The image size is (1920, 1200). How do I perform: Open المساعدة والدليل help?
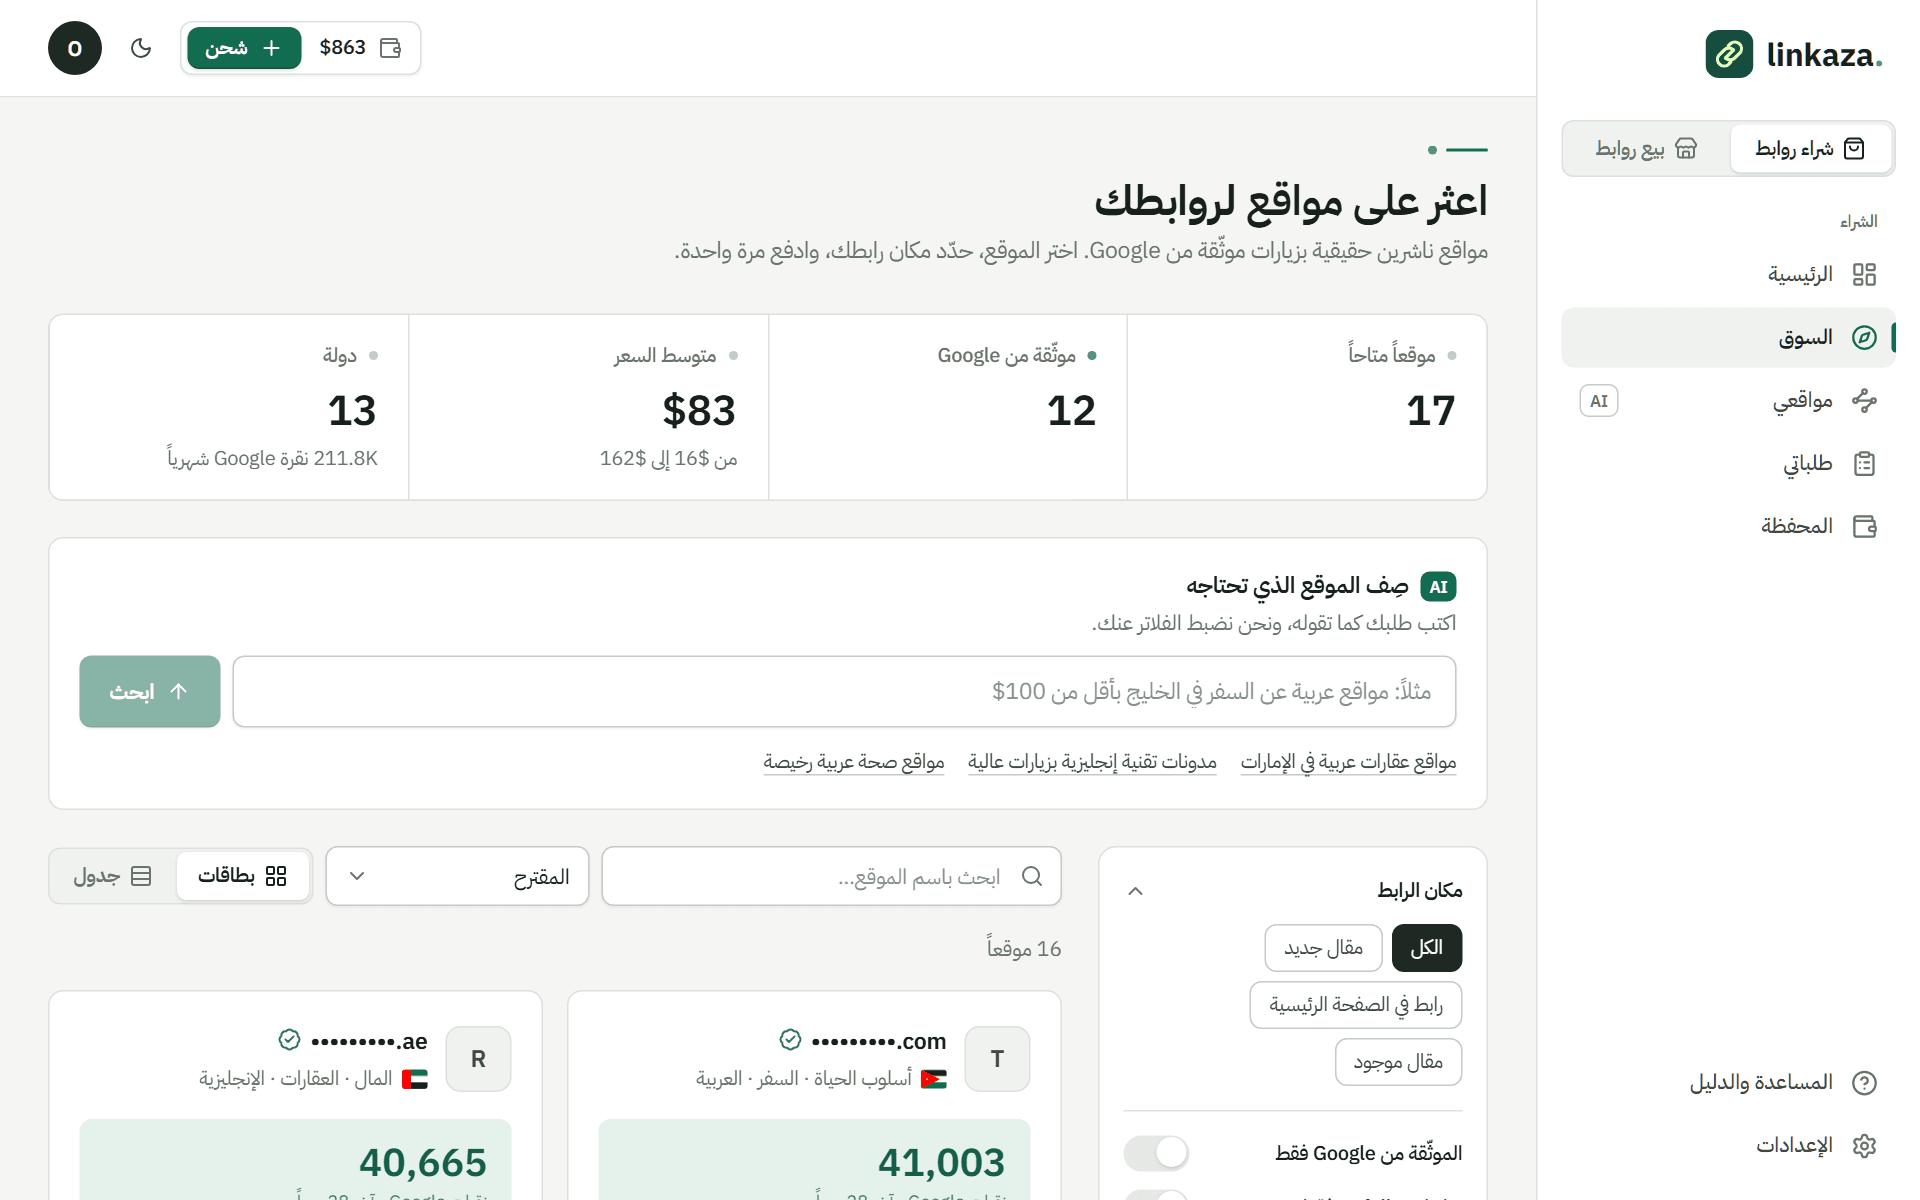click(x=1728, y=1083)
